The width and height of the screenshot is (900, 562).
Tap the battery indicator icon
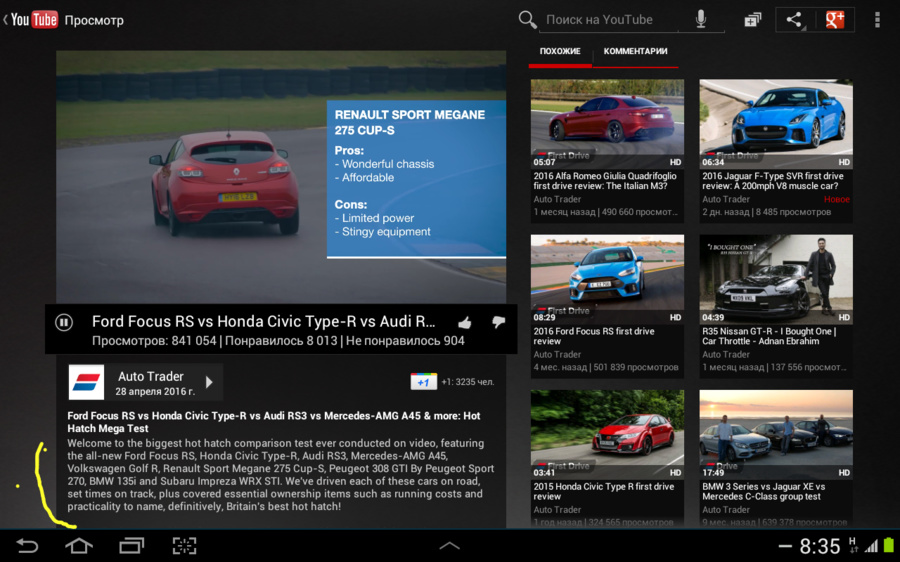click(x=889, y=545)
